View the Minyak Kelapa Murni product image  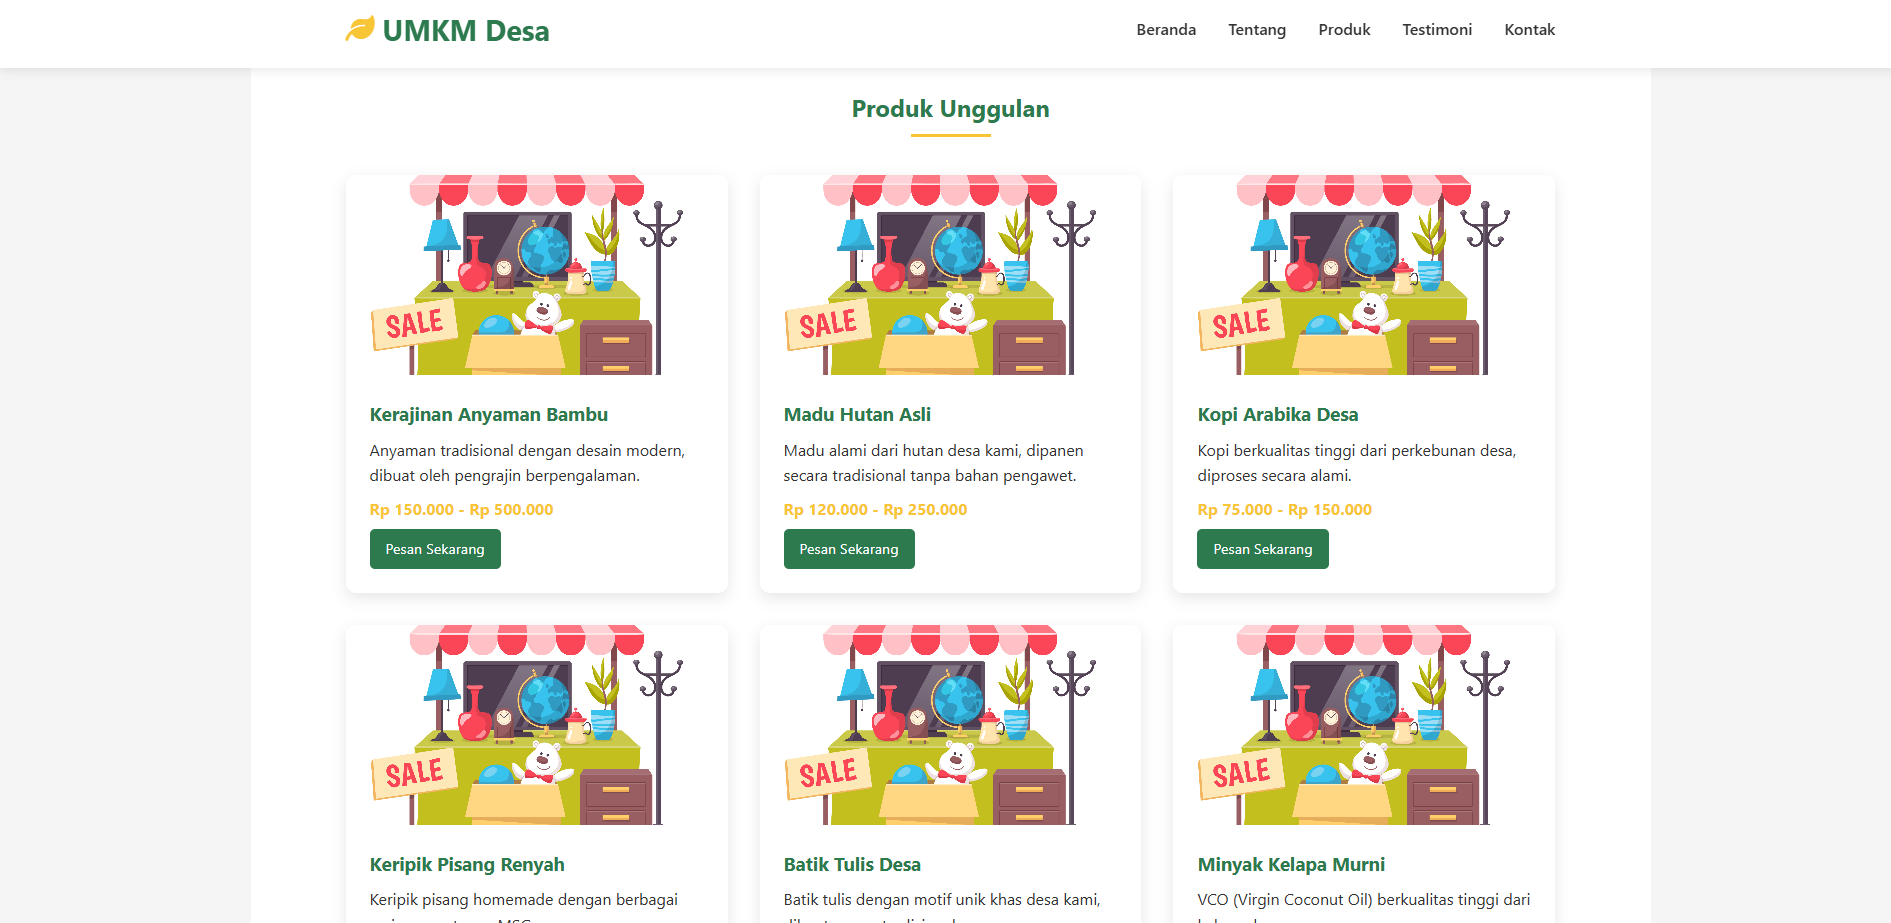click(x=1364, y=725)
